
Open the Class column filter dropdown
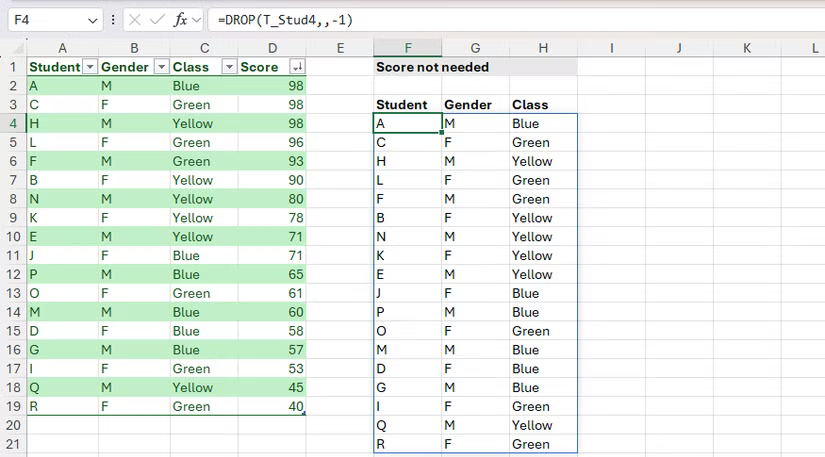[229, 67]
